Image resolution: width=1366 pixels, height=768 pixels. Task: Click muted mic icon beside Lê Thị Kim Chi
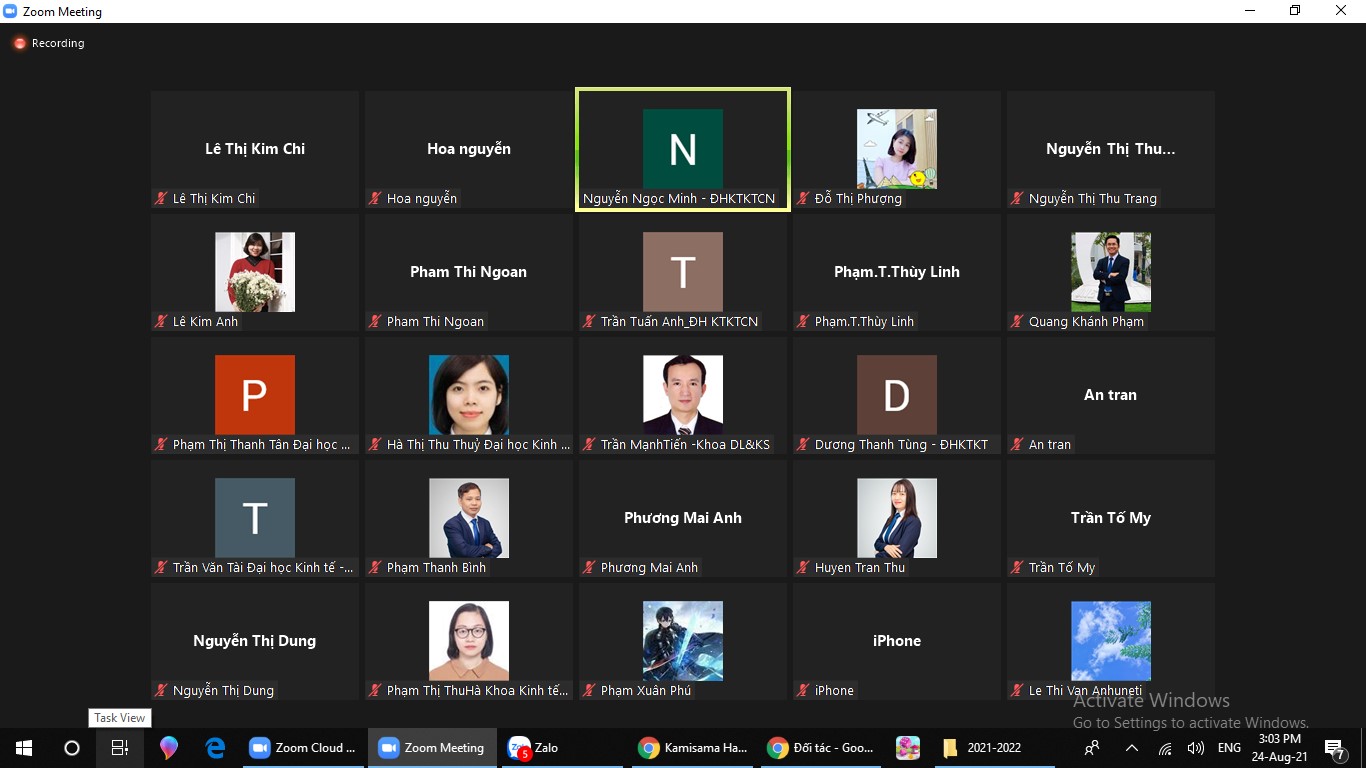[160, 199]
